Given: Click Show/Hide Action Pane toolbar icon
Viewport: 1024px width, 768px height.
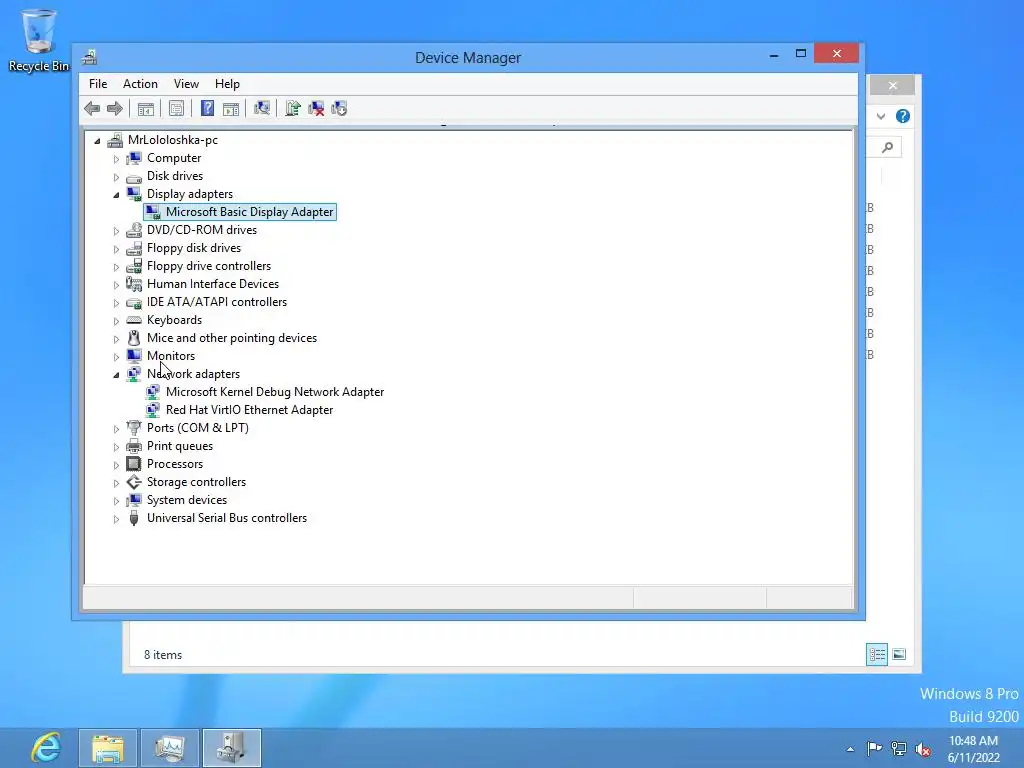Looking at the screenshot, I should (x=231, y=108).
